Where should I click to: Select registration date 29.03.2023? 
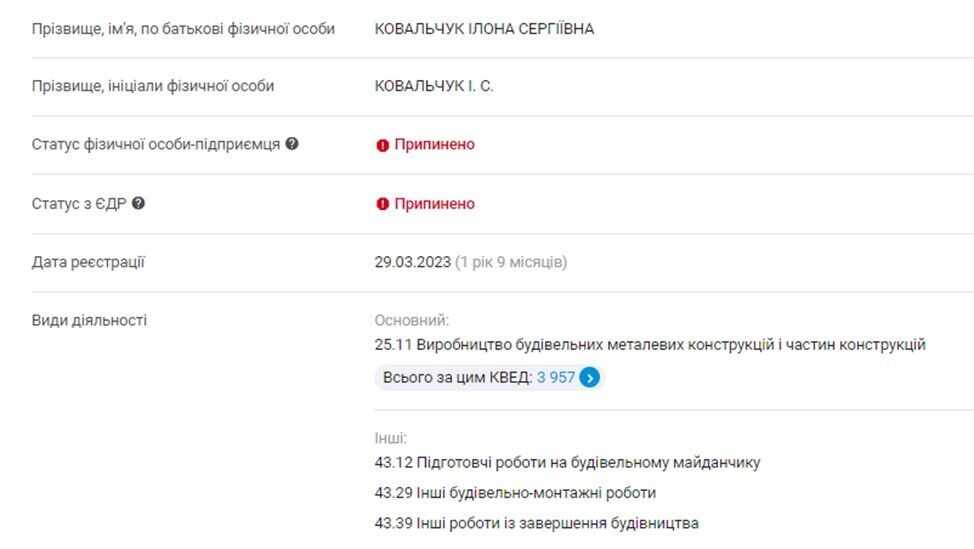pos(412,262)
